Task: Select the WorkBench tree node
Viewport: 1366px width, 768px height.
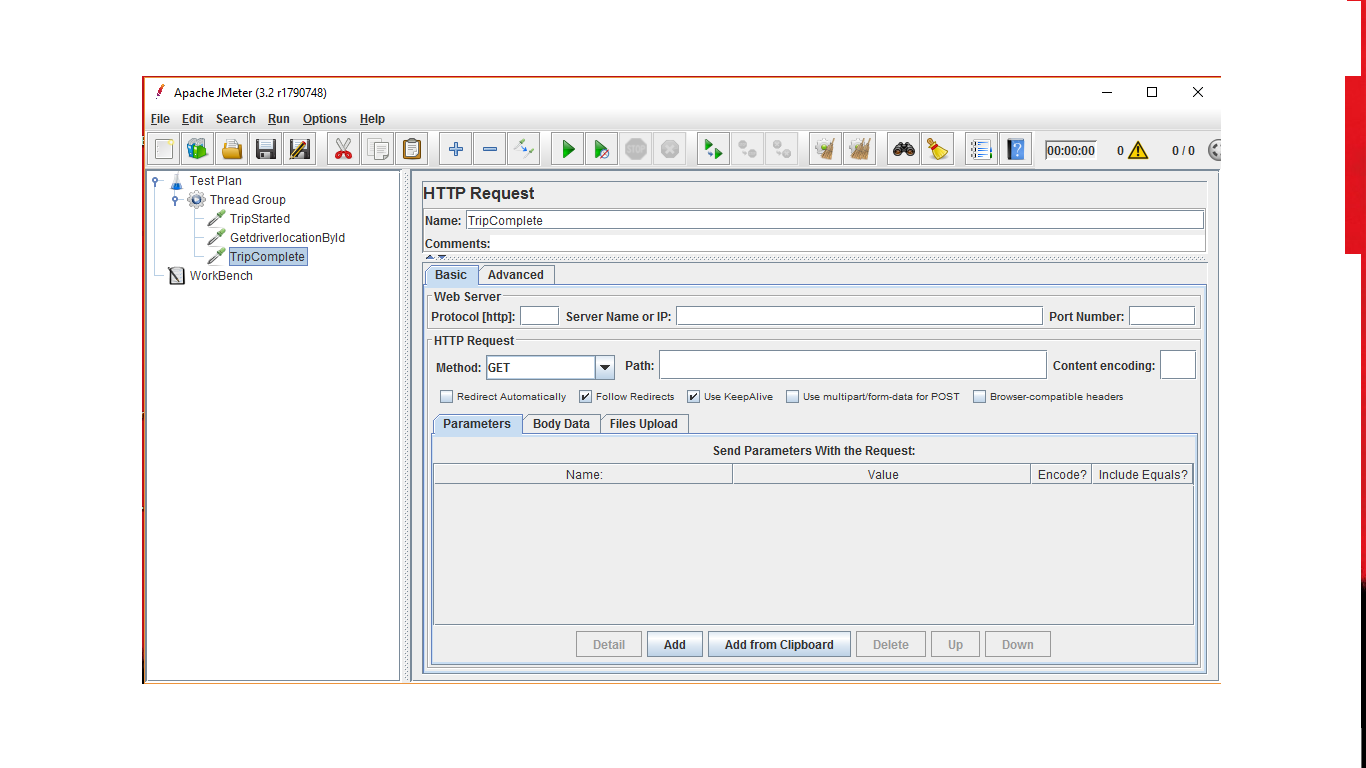Action: [x=221, y=276]
